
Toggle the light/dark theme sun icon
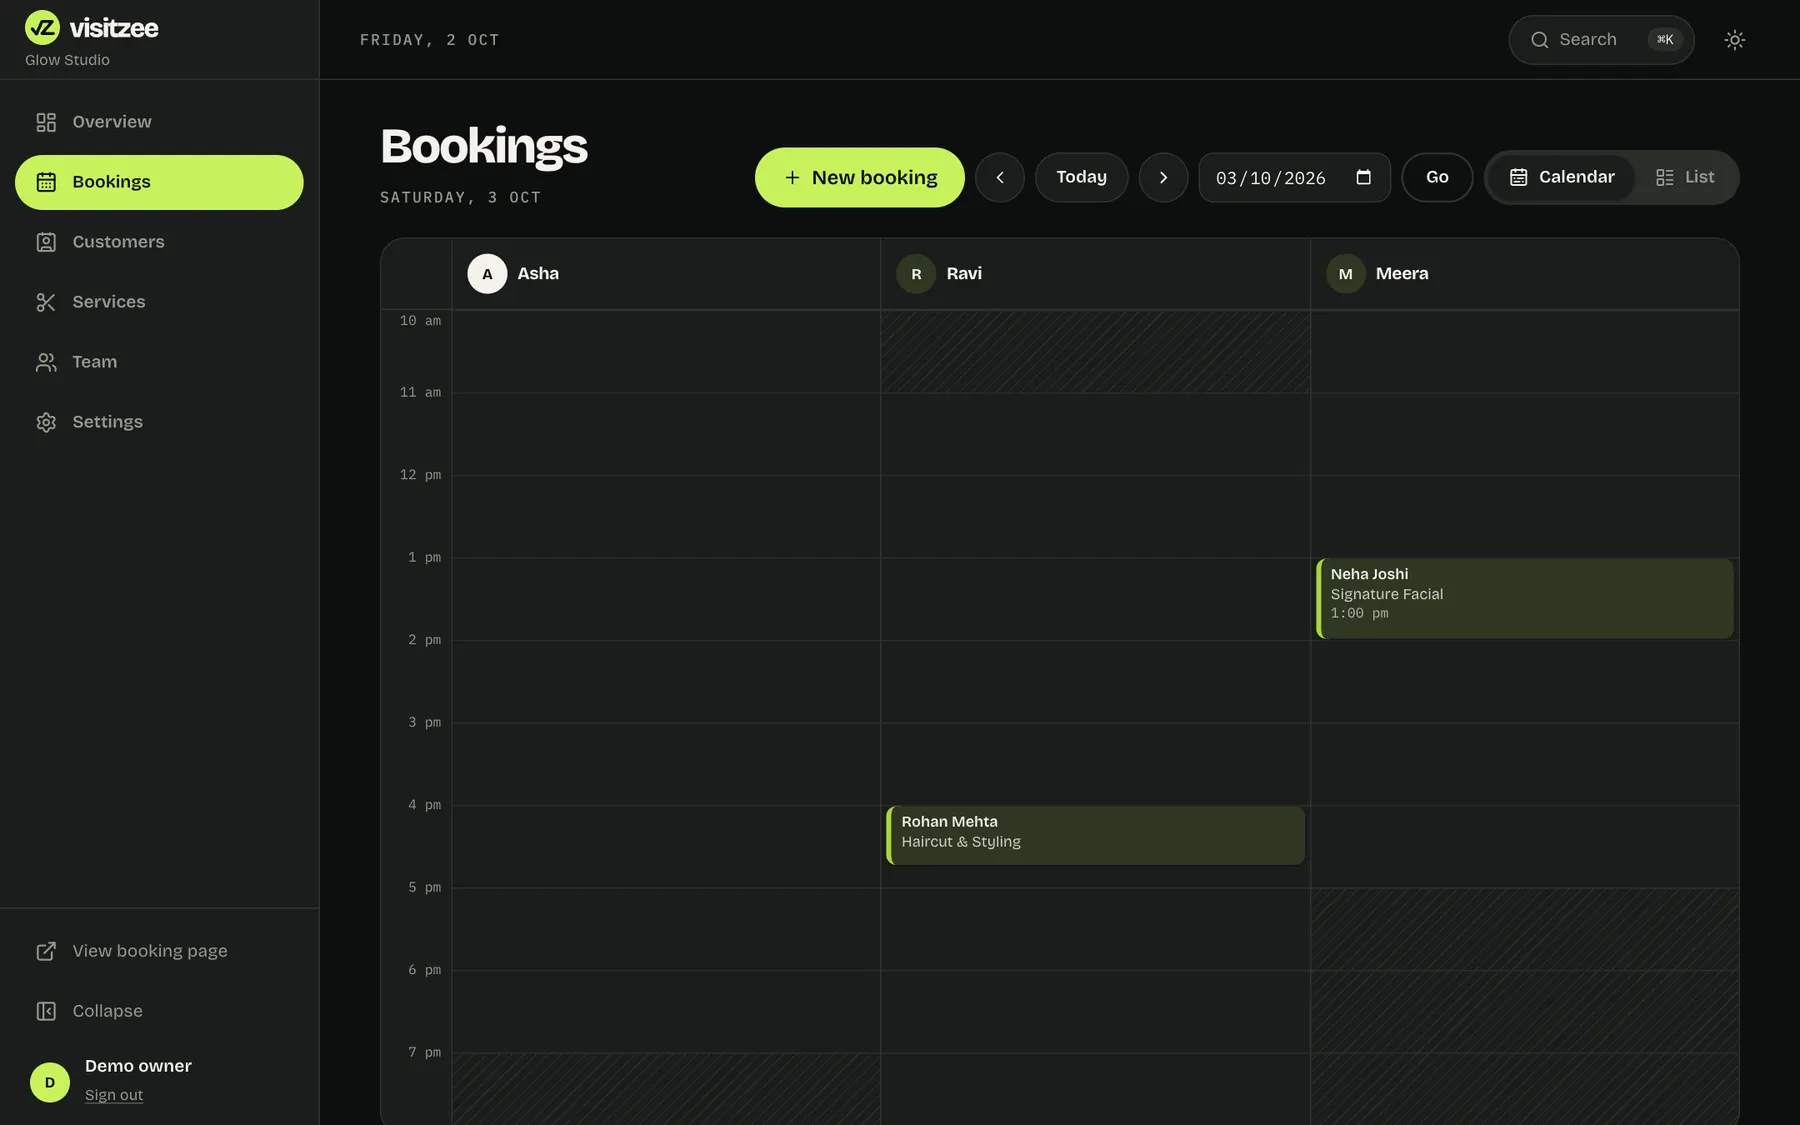1735,40
